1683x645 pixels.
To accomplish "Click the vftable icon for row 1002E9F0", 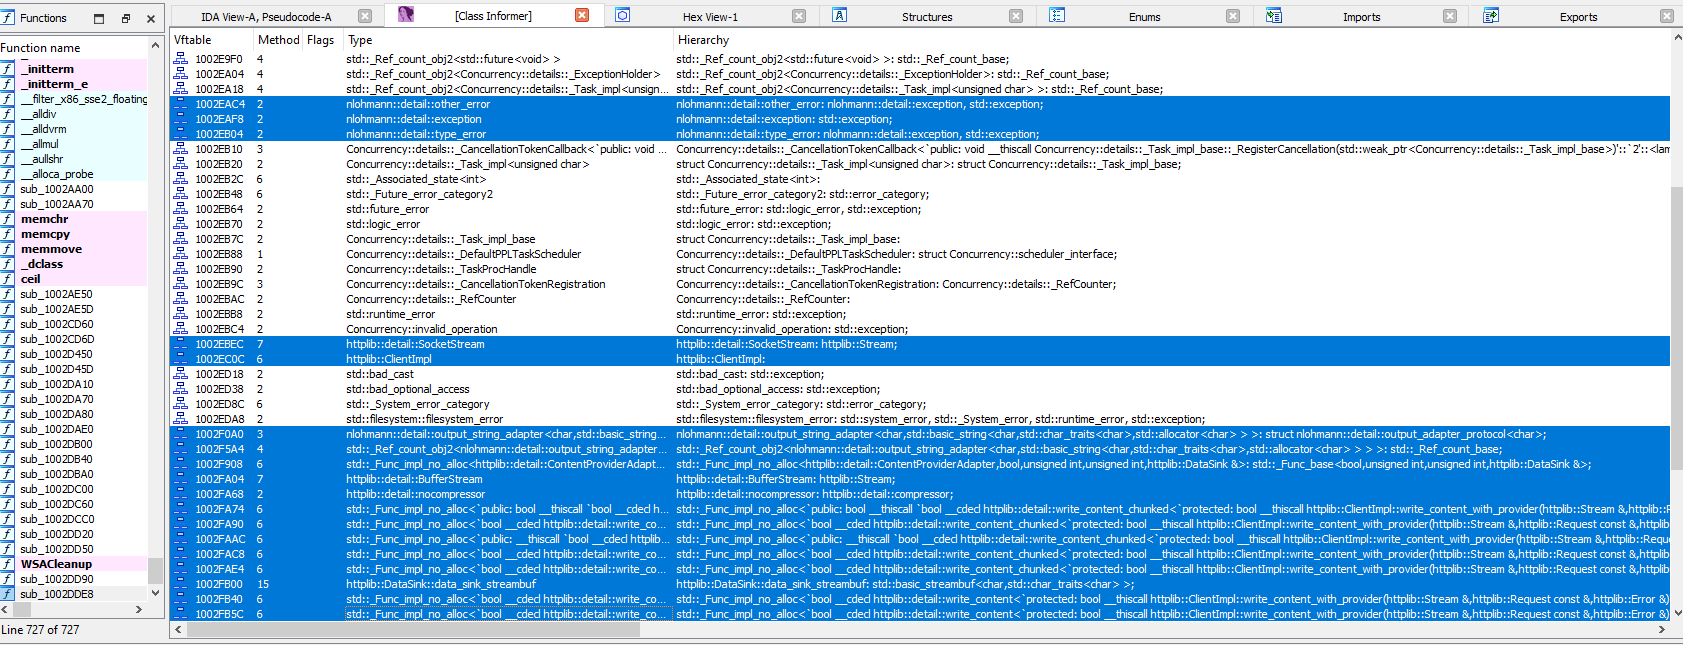I will pos(180,59).
